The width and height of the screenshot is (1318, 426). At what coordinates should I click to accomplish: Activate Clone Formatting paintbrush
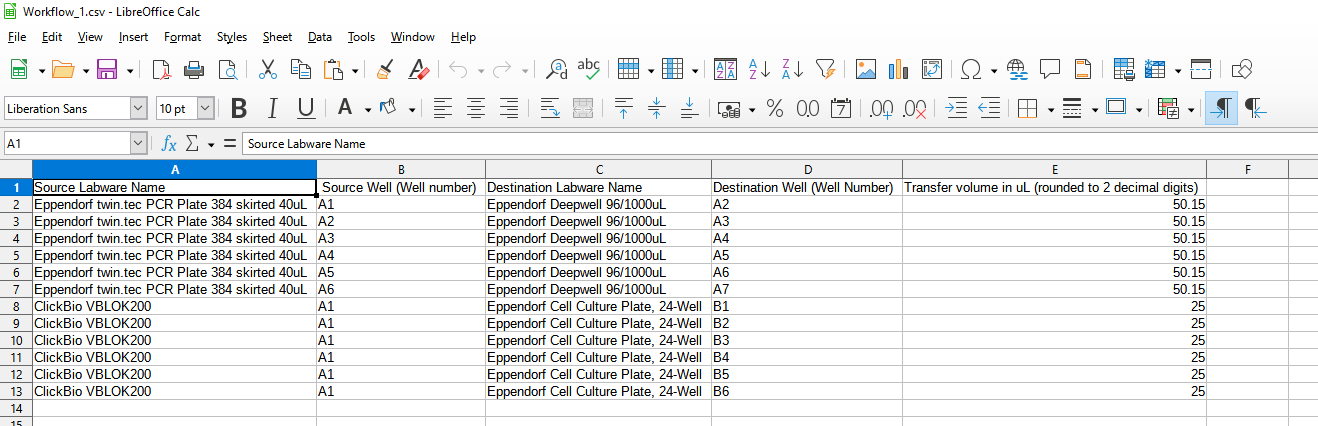coord(385,69)
